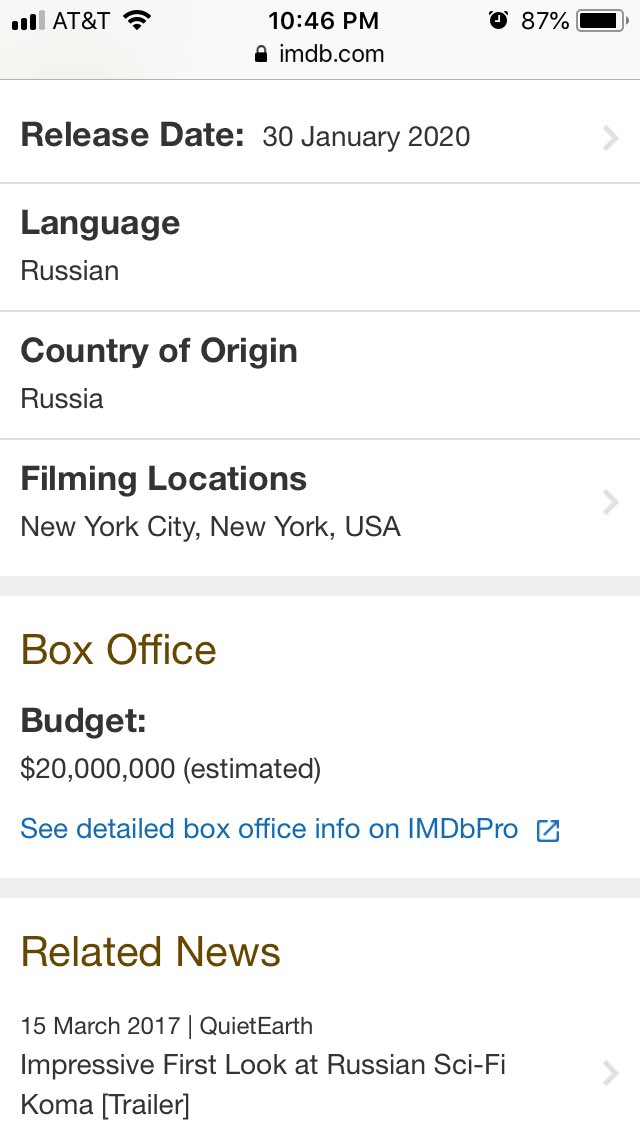This screenshot has width=640, height=1136.
Task: Tap the alarm clock status icon
Action: pyautogui.click(x=498, y=20)
